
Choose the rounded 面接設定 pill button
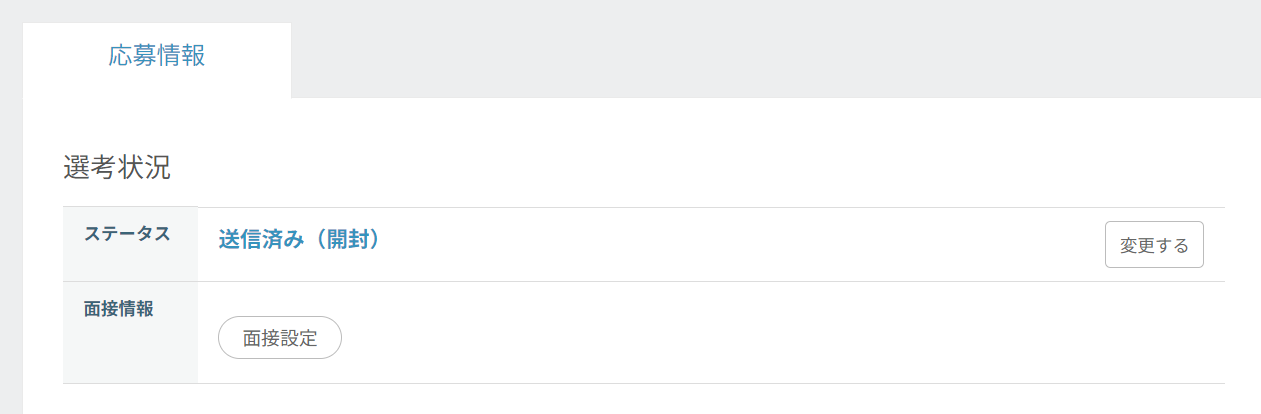[280, 338]
